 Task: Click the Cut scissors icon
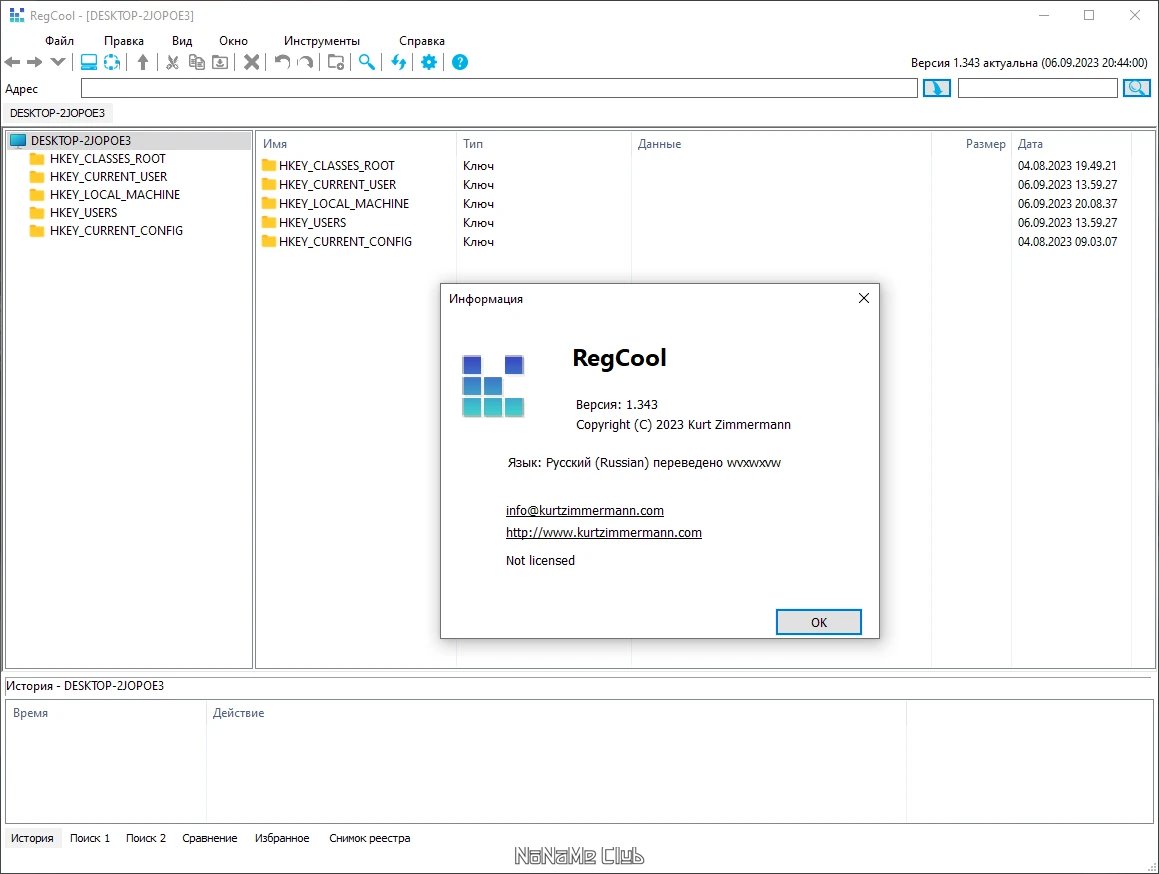point(172,62)
